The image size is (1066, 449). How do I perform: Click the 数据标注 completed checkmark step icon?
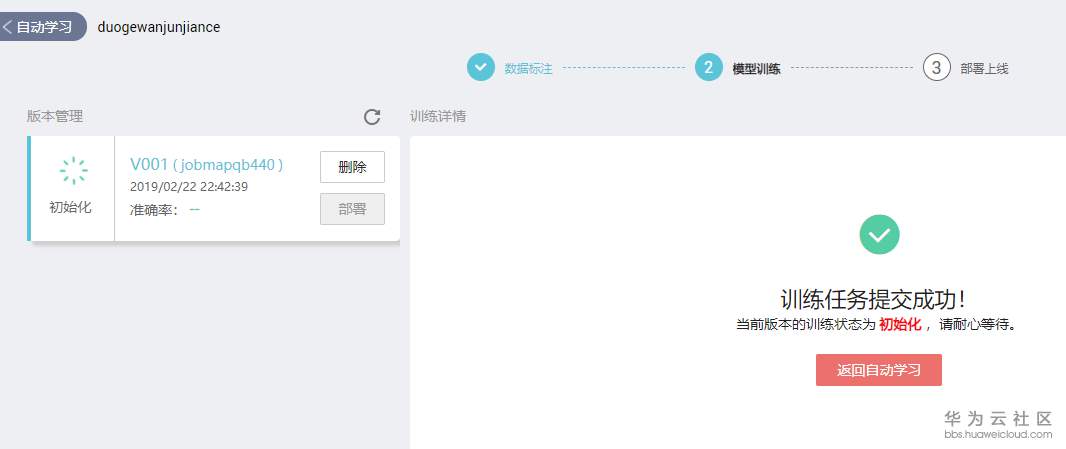click(481, 67)
